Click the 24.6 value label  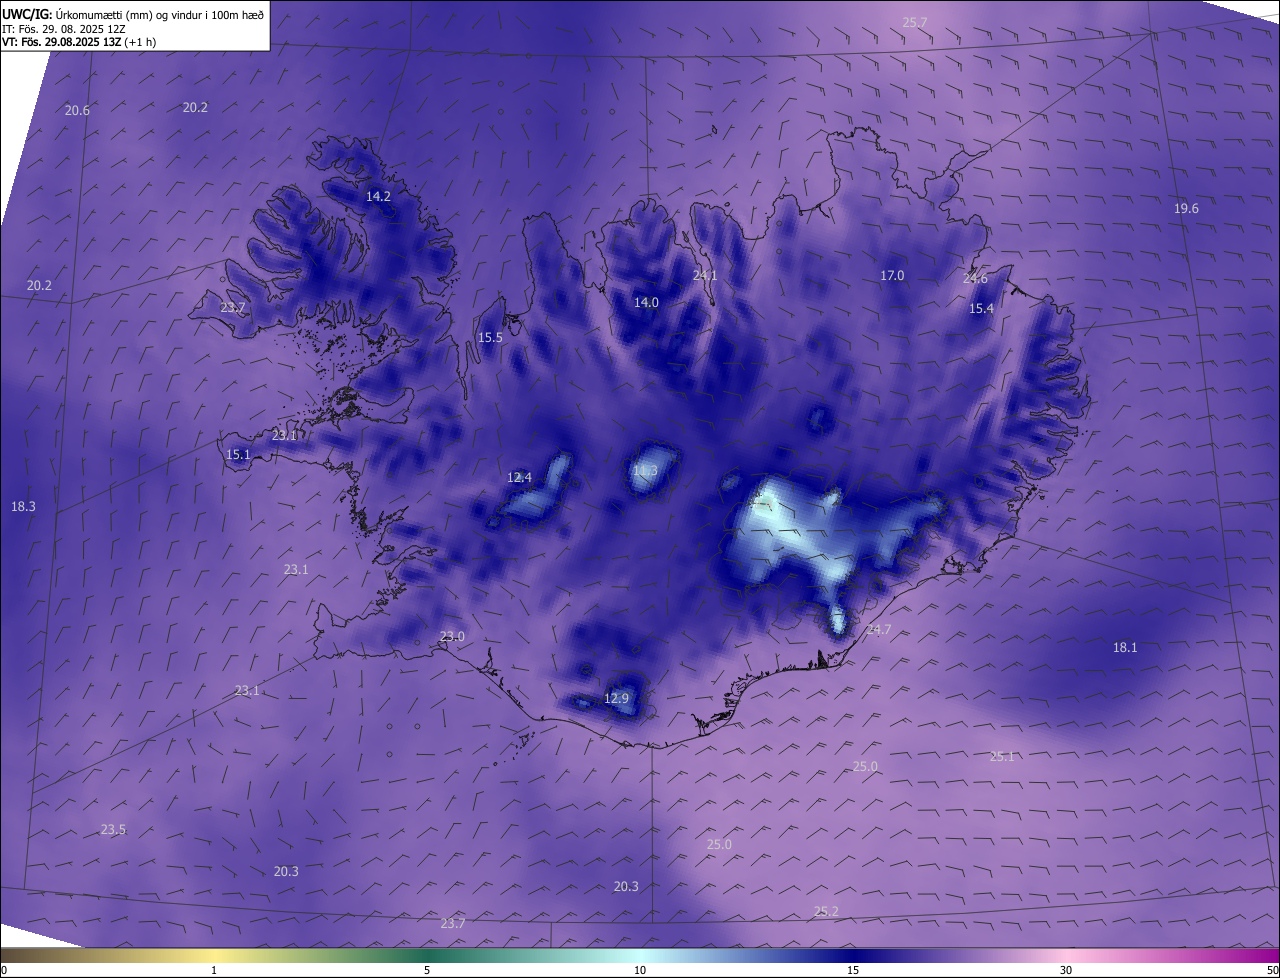[975, 278]
